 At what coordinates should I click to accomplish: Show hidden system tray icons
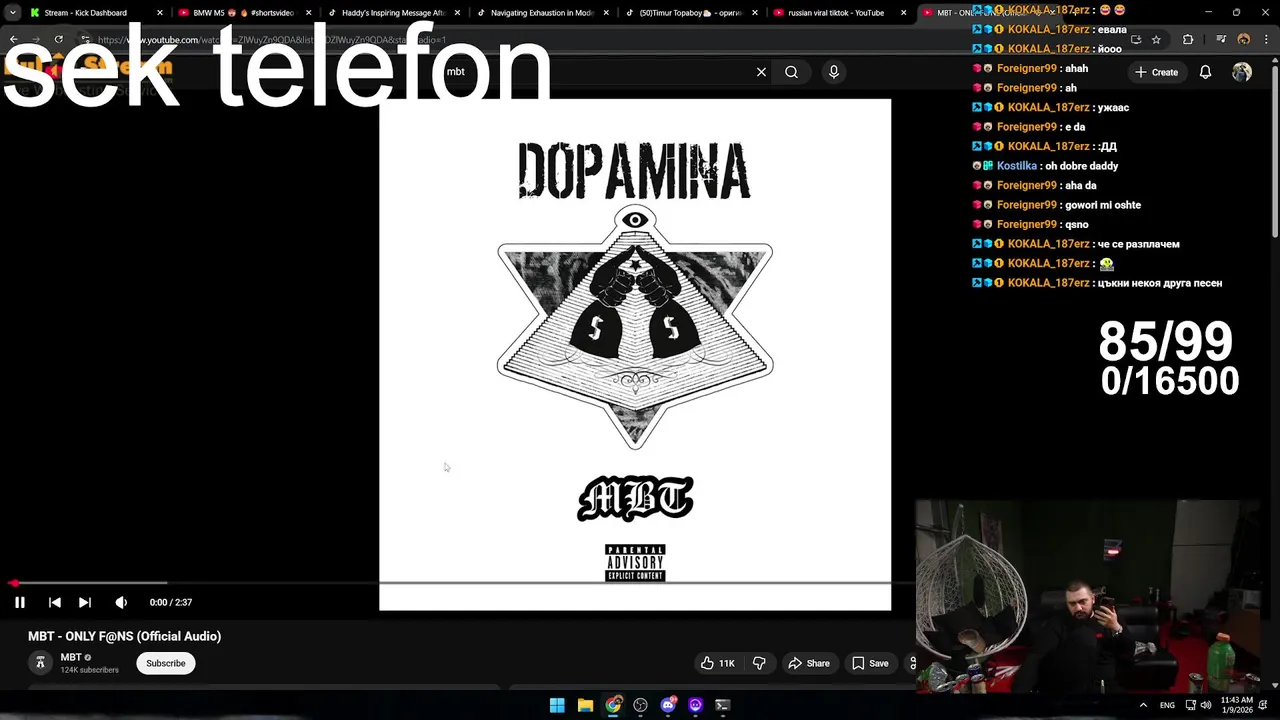1143,705
